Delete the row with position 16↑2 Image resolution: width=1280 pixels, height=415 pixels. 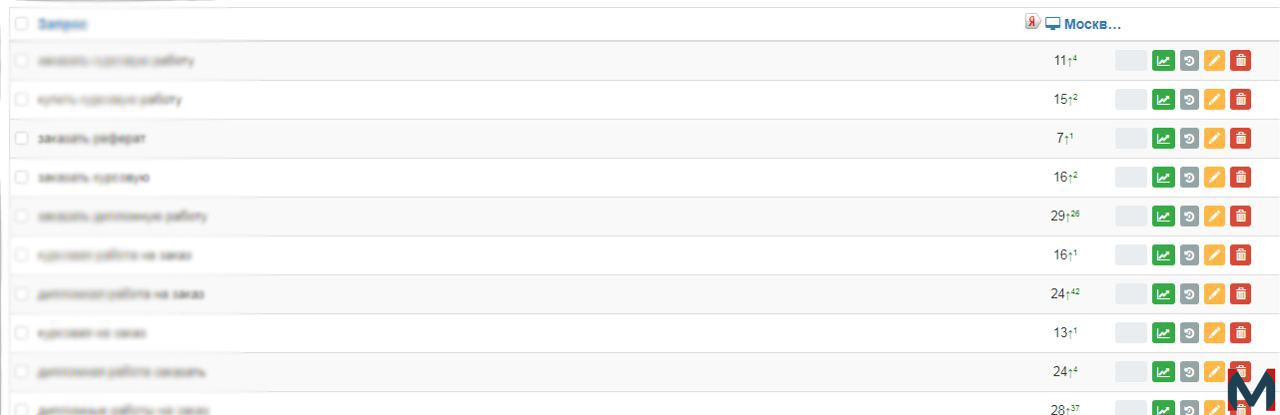(1240, 177)
